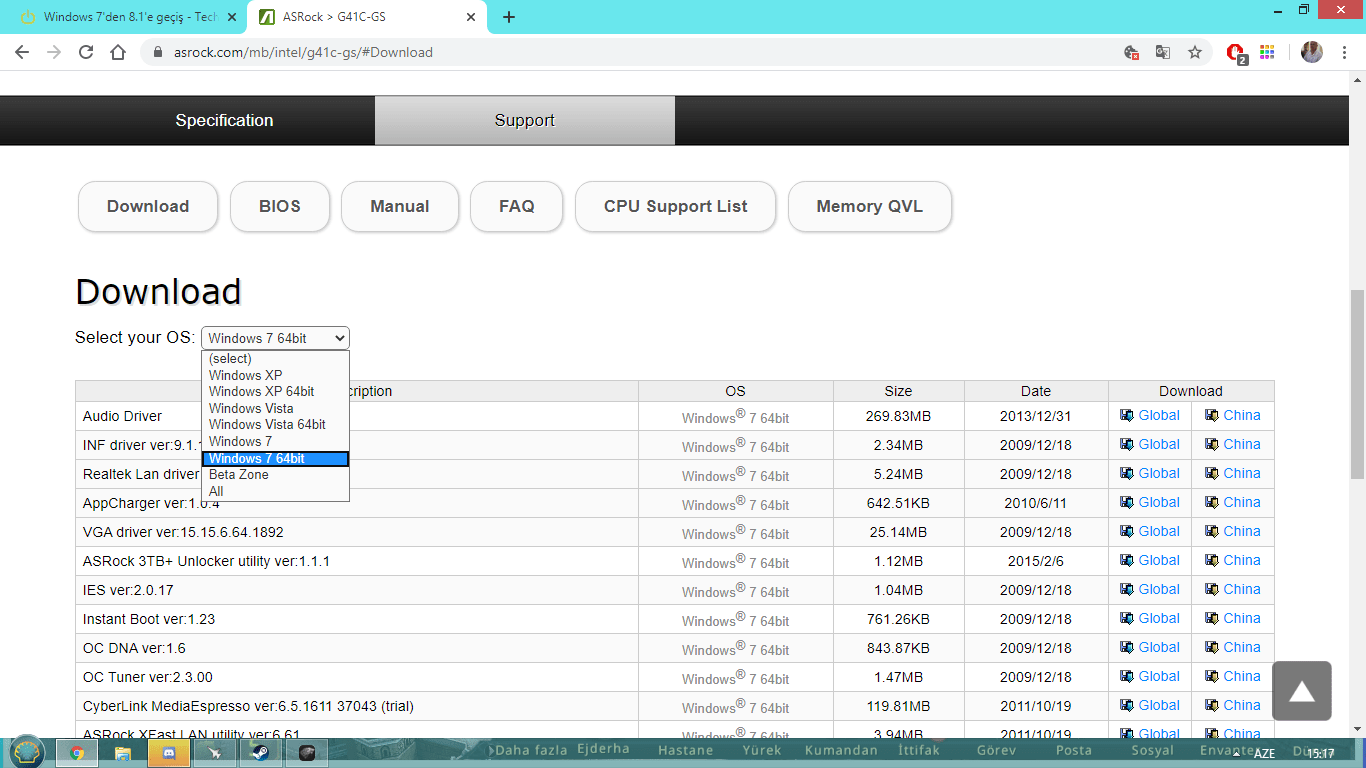Open Steam from the taskbar
Image resolution: width=1366 pixels, height=768 pixels.
click(x=260, y=753)
